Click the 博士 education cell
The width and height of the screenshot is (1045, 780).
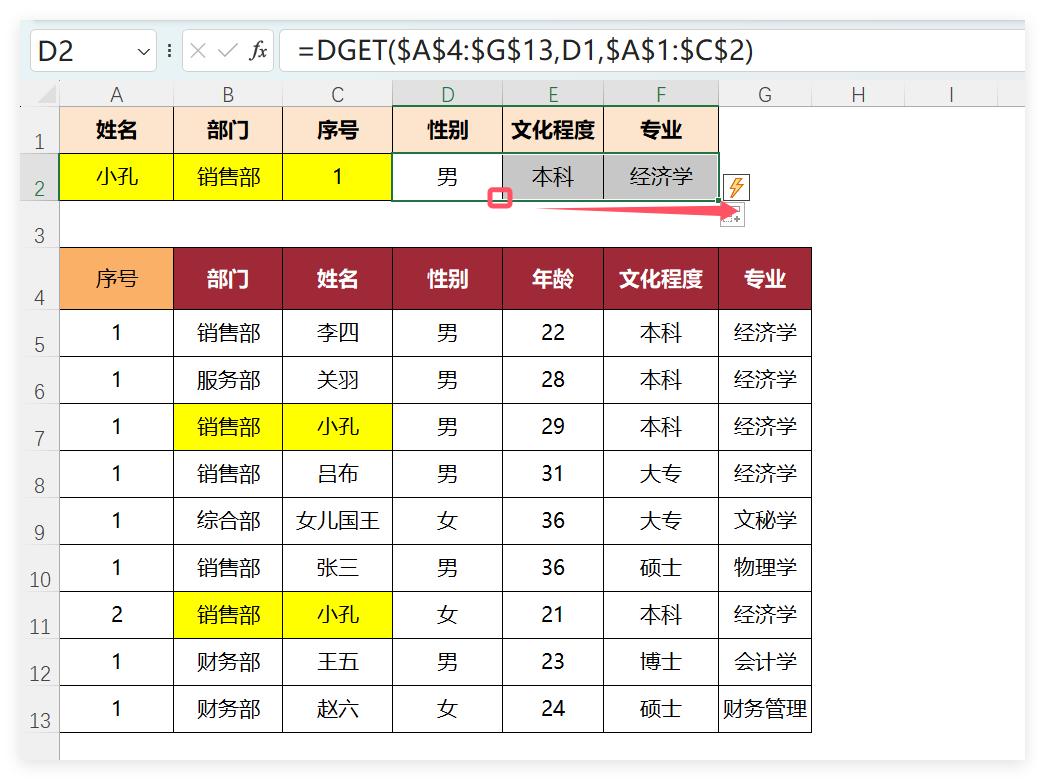tap(660, 662)
